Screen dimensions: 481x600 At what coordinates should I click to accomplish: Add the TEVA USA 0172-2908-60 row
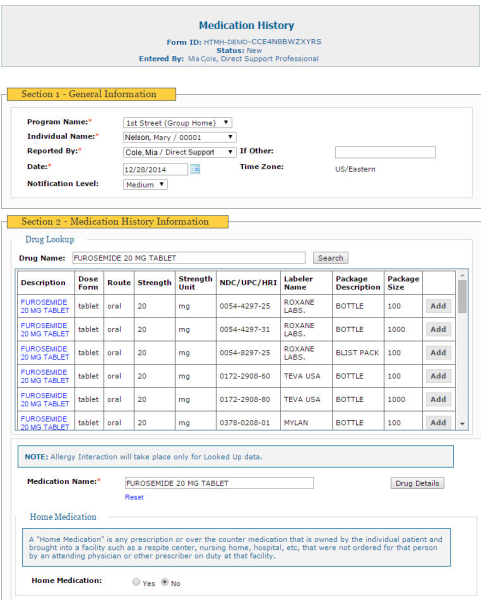pos(439,376)
